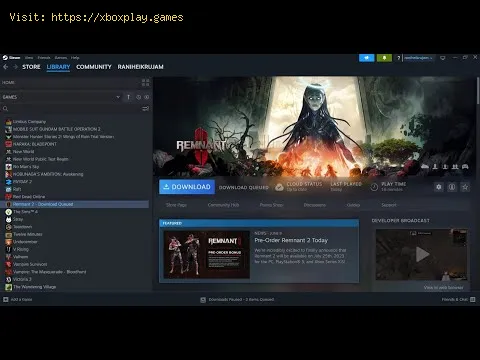This screenshot has width=480, height=360.
Task: Select NARAKA: BLADEPOINT in the list
Action: coord(35,144)
